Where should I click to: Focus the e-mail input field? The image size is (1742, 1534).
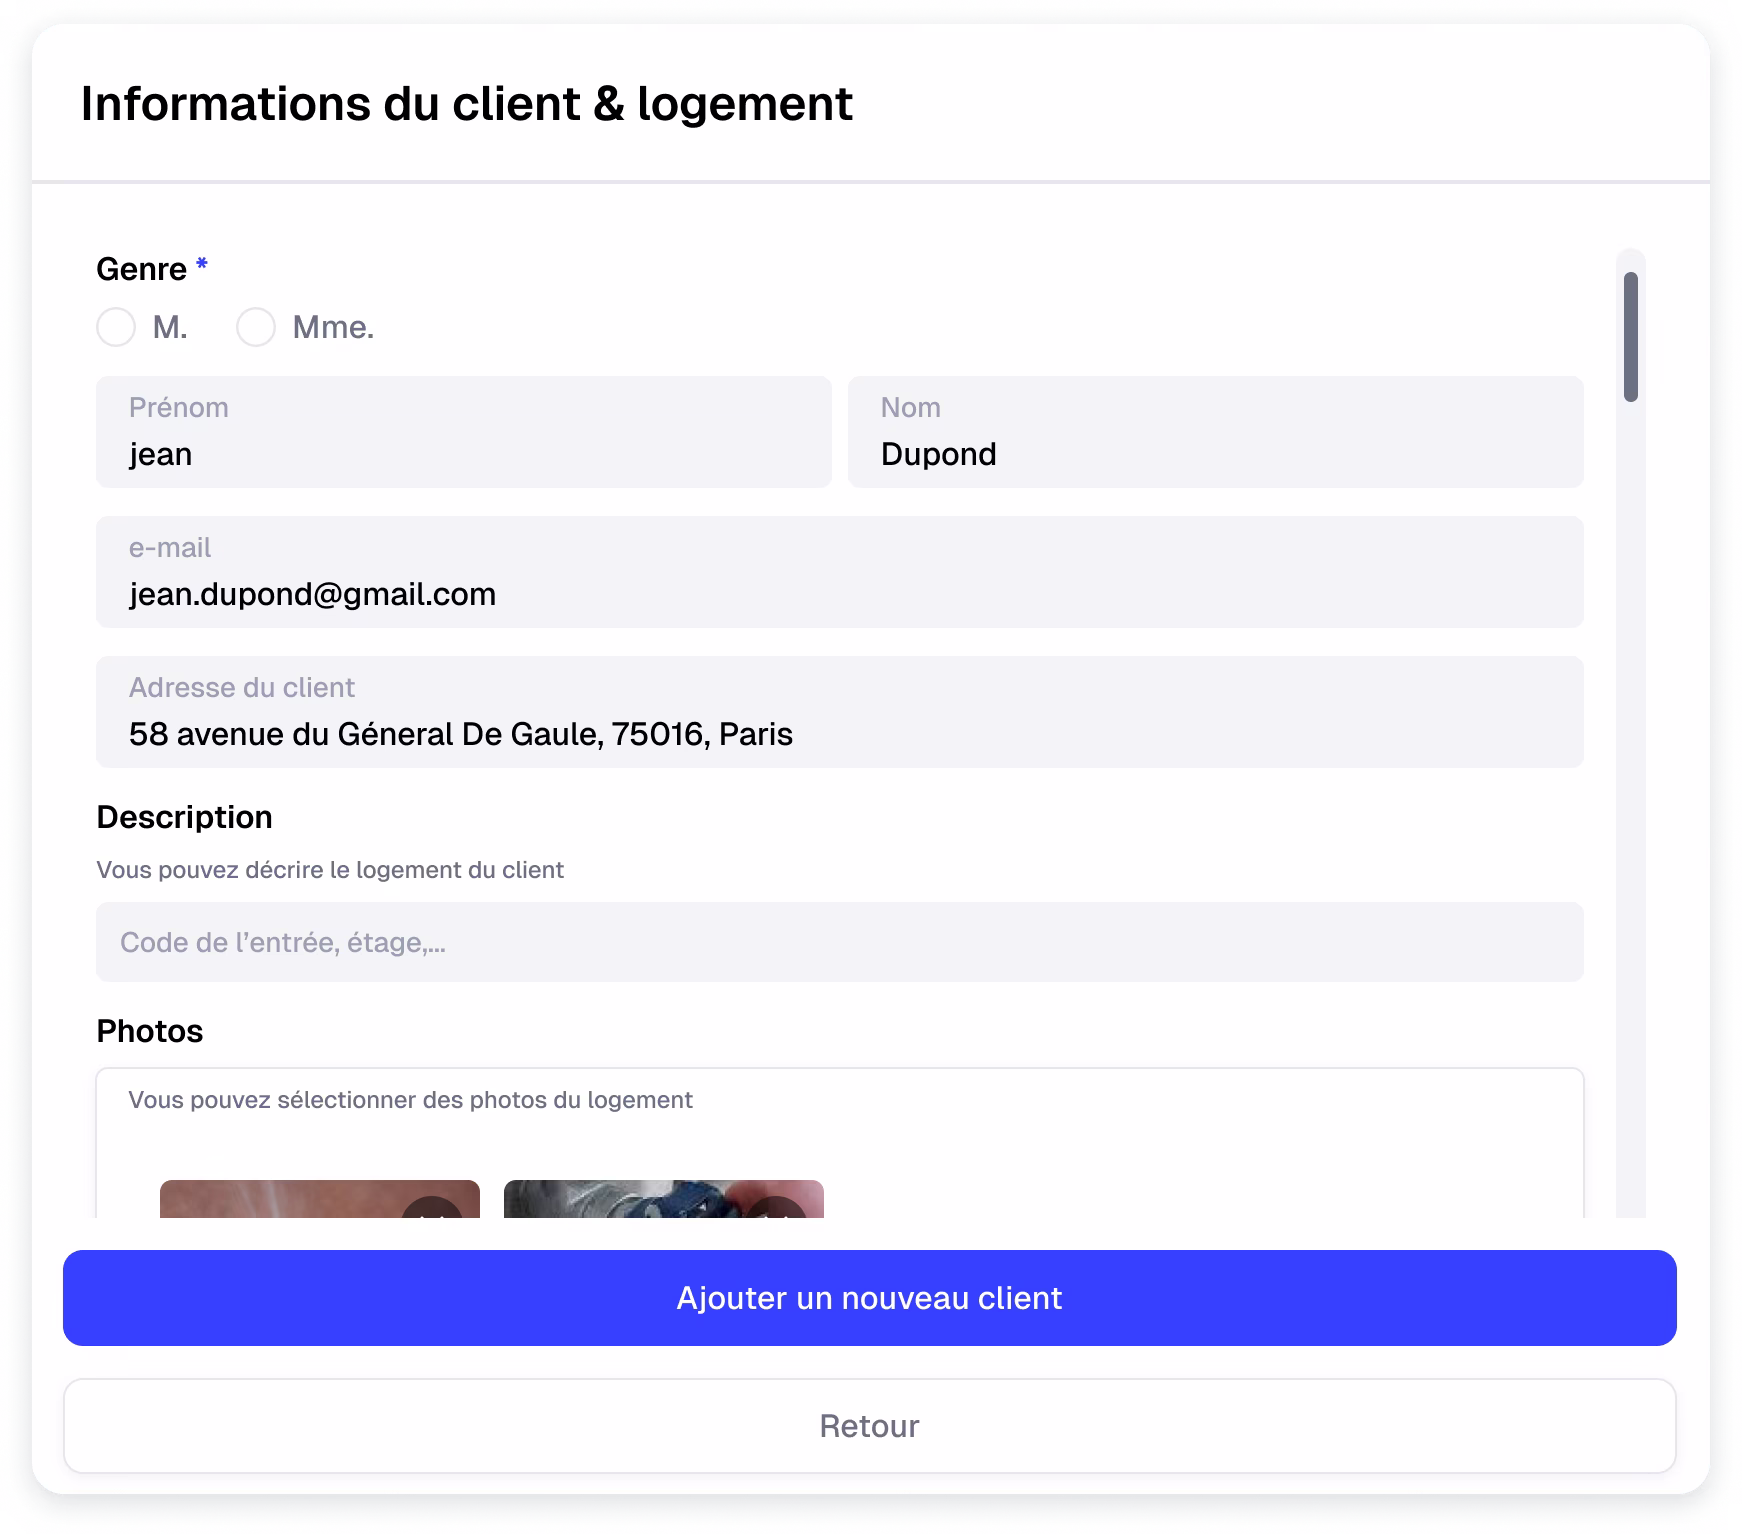tap(840, 572)
